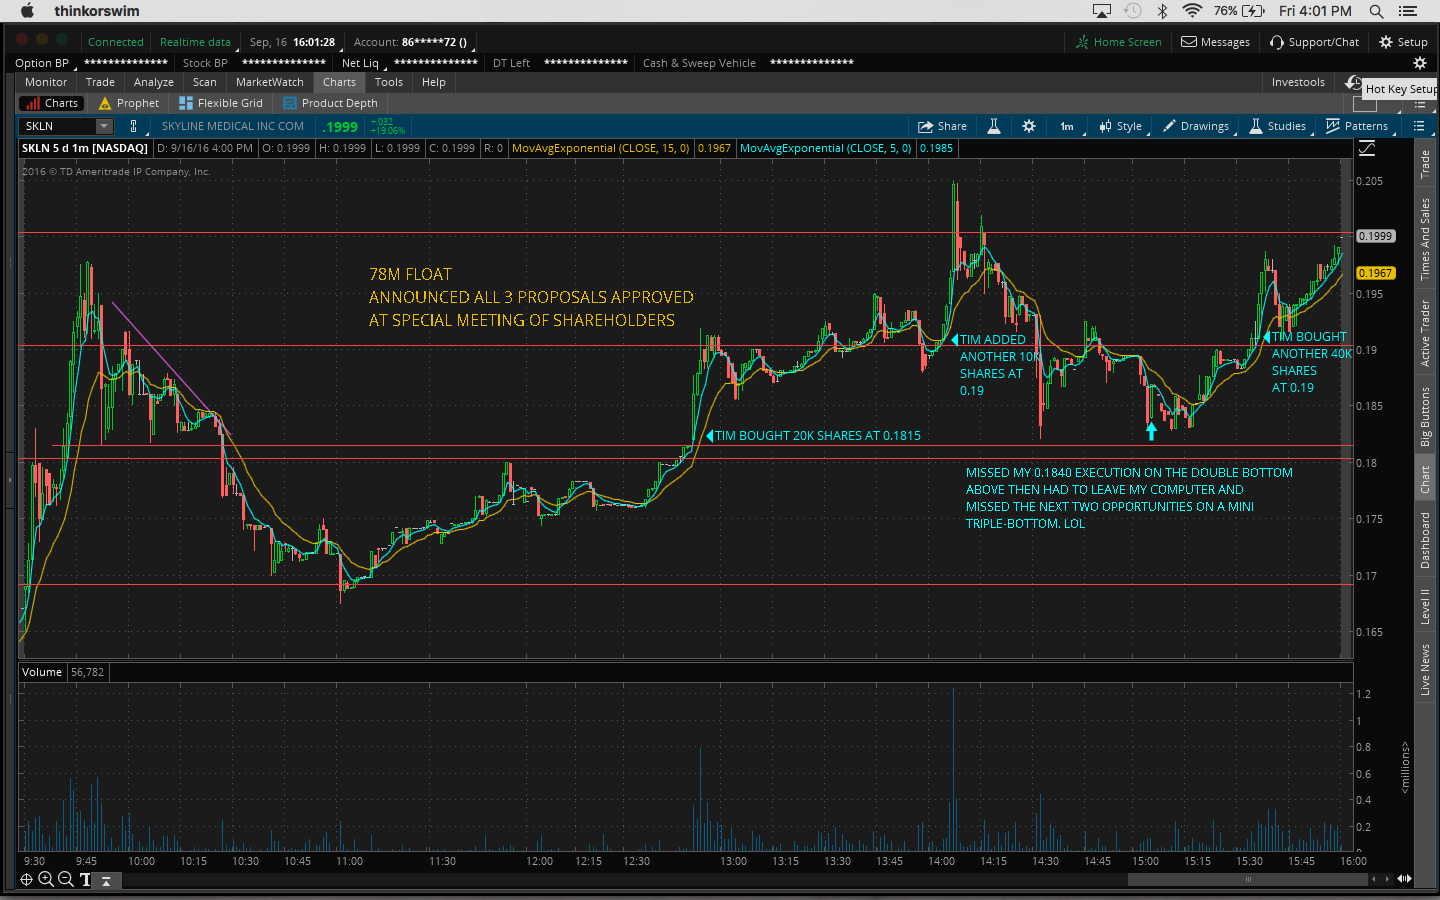This screenshot has height=900, width=1440.
Task: Open the 1m timeframe dropdown
Action: 1067,126
